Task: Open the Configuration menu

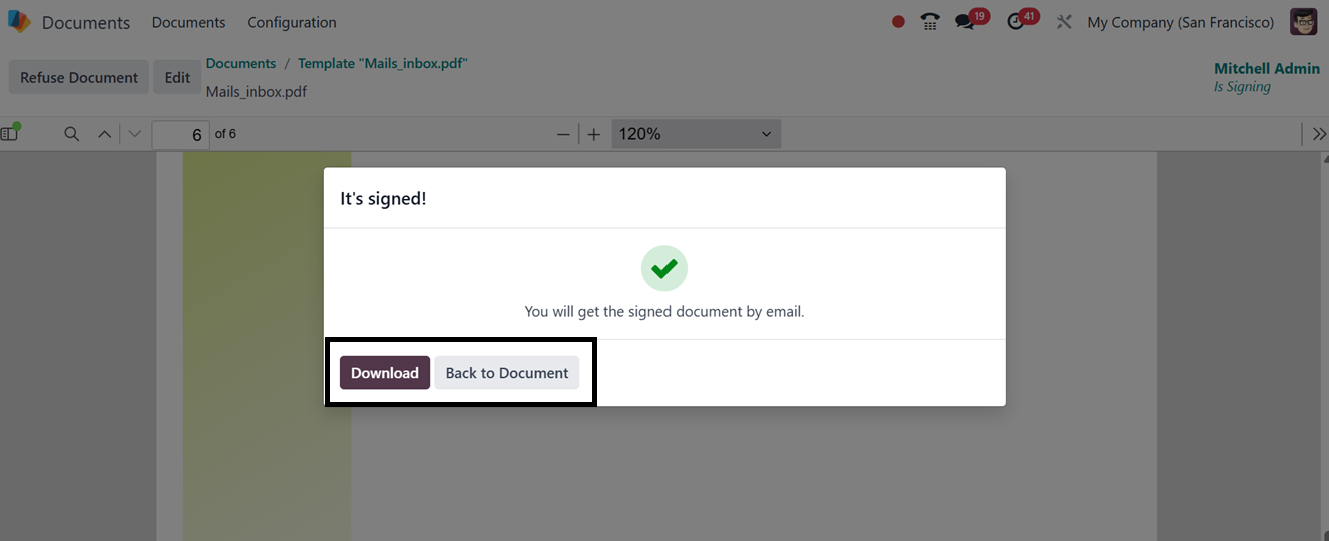Action: [292, 22]
